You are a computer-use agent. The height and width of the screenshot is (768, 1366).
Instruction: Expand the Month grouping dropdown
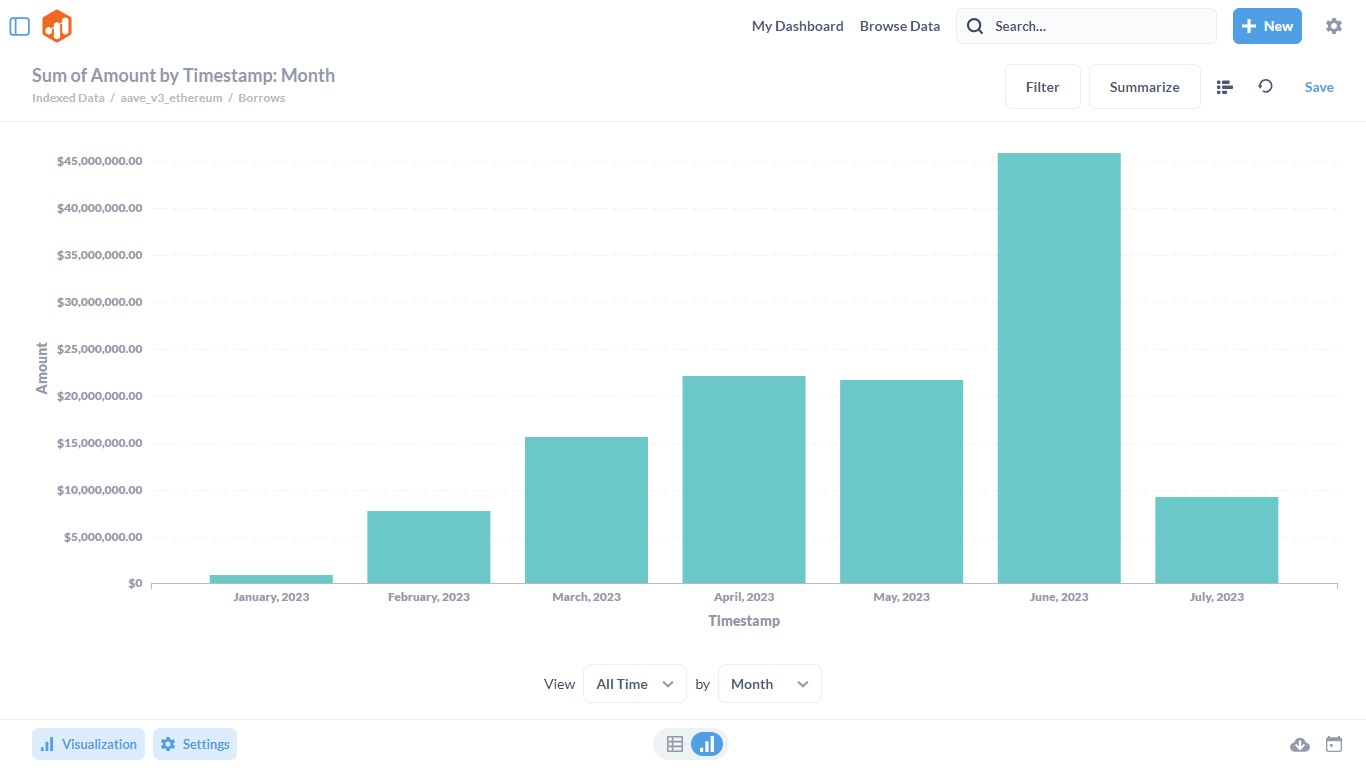[x=769, y=684]
